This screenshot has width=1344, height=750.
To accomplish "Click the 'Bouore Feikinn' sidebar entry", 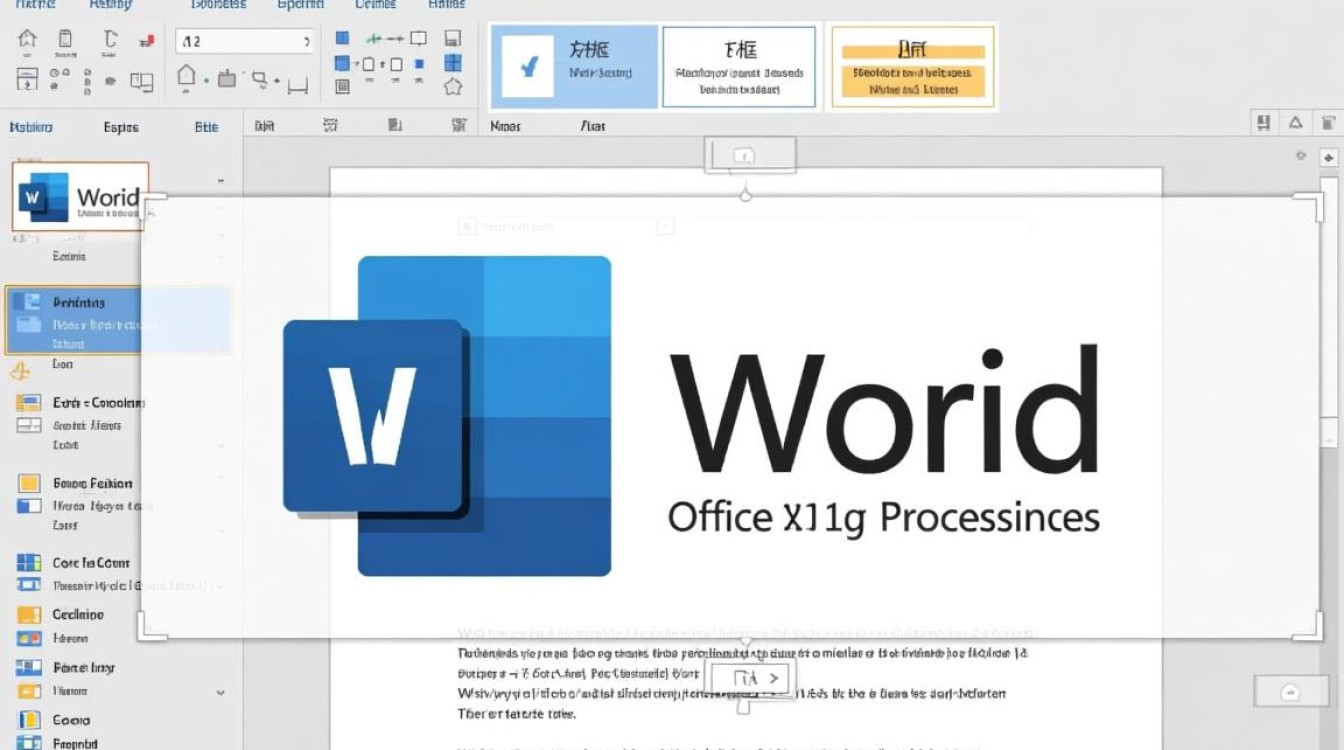I will point(92,483).
